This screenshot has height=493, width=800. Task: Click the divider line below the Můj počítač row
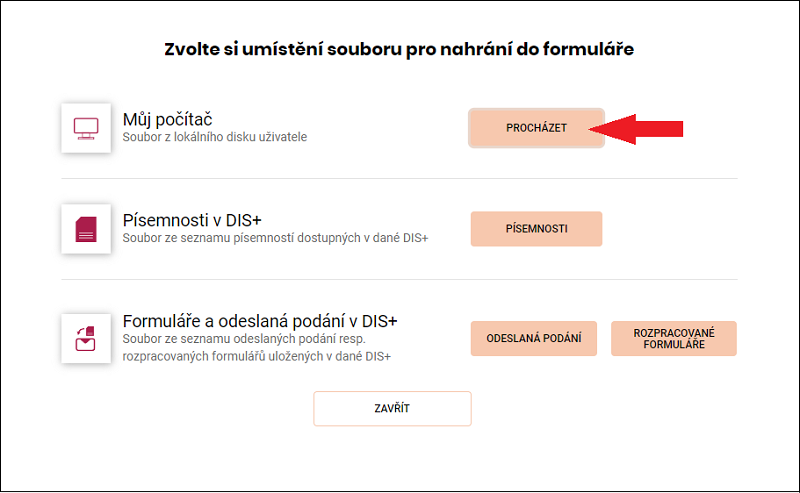click(399, 179)
